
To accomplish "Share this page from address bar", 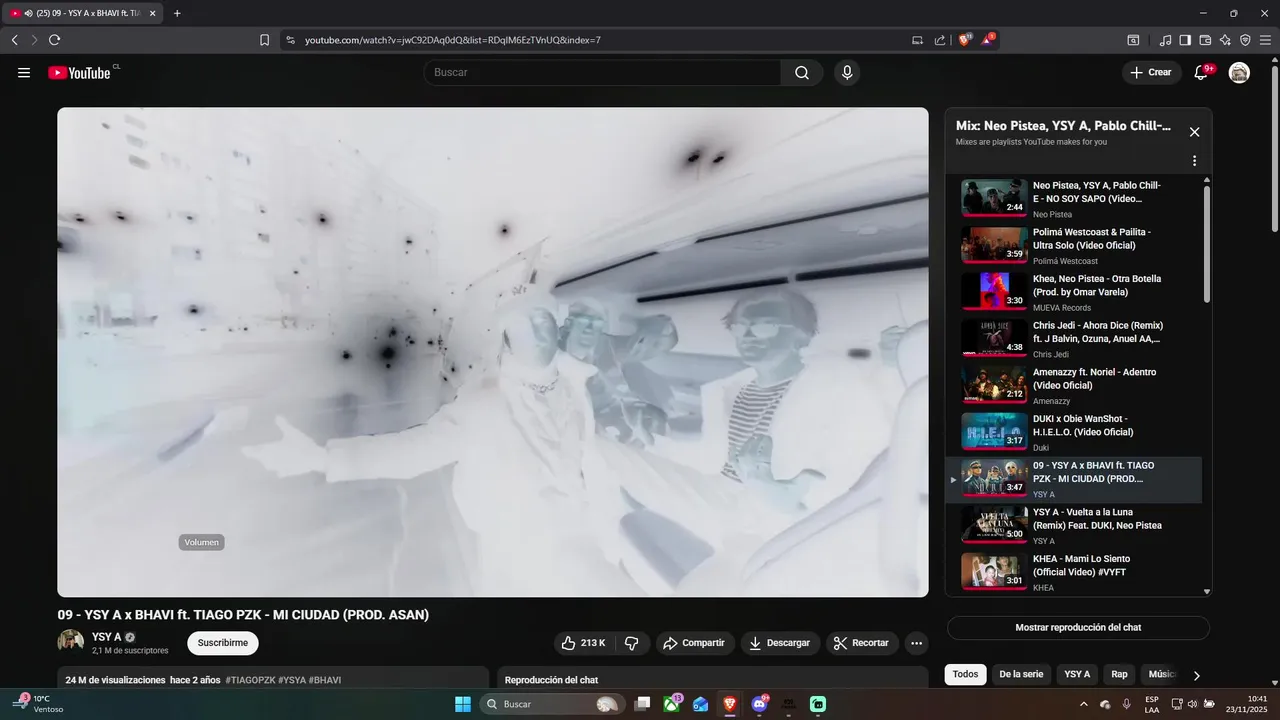I will [x=940, y=40].
